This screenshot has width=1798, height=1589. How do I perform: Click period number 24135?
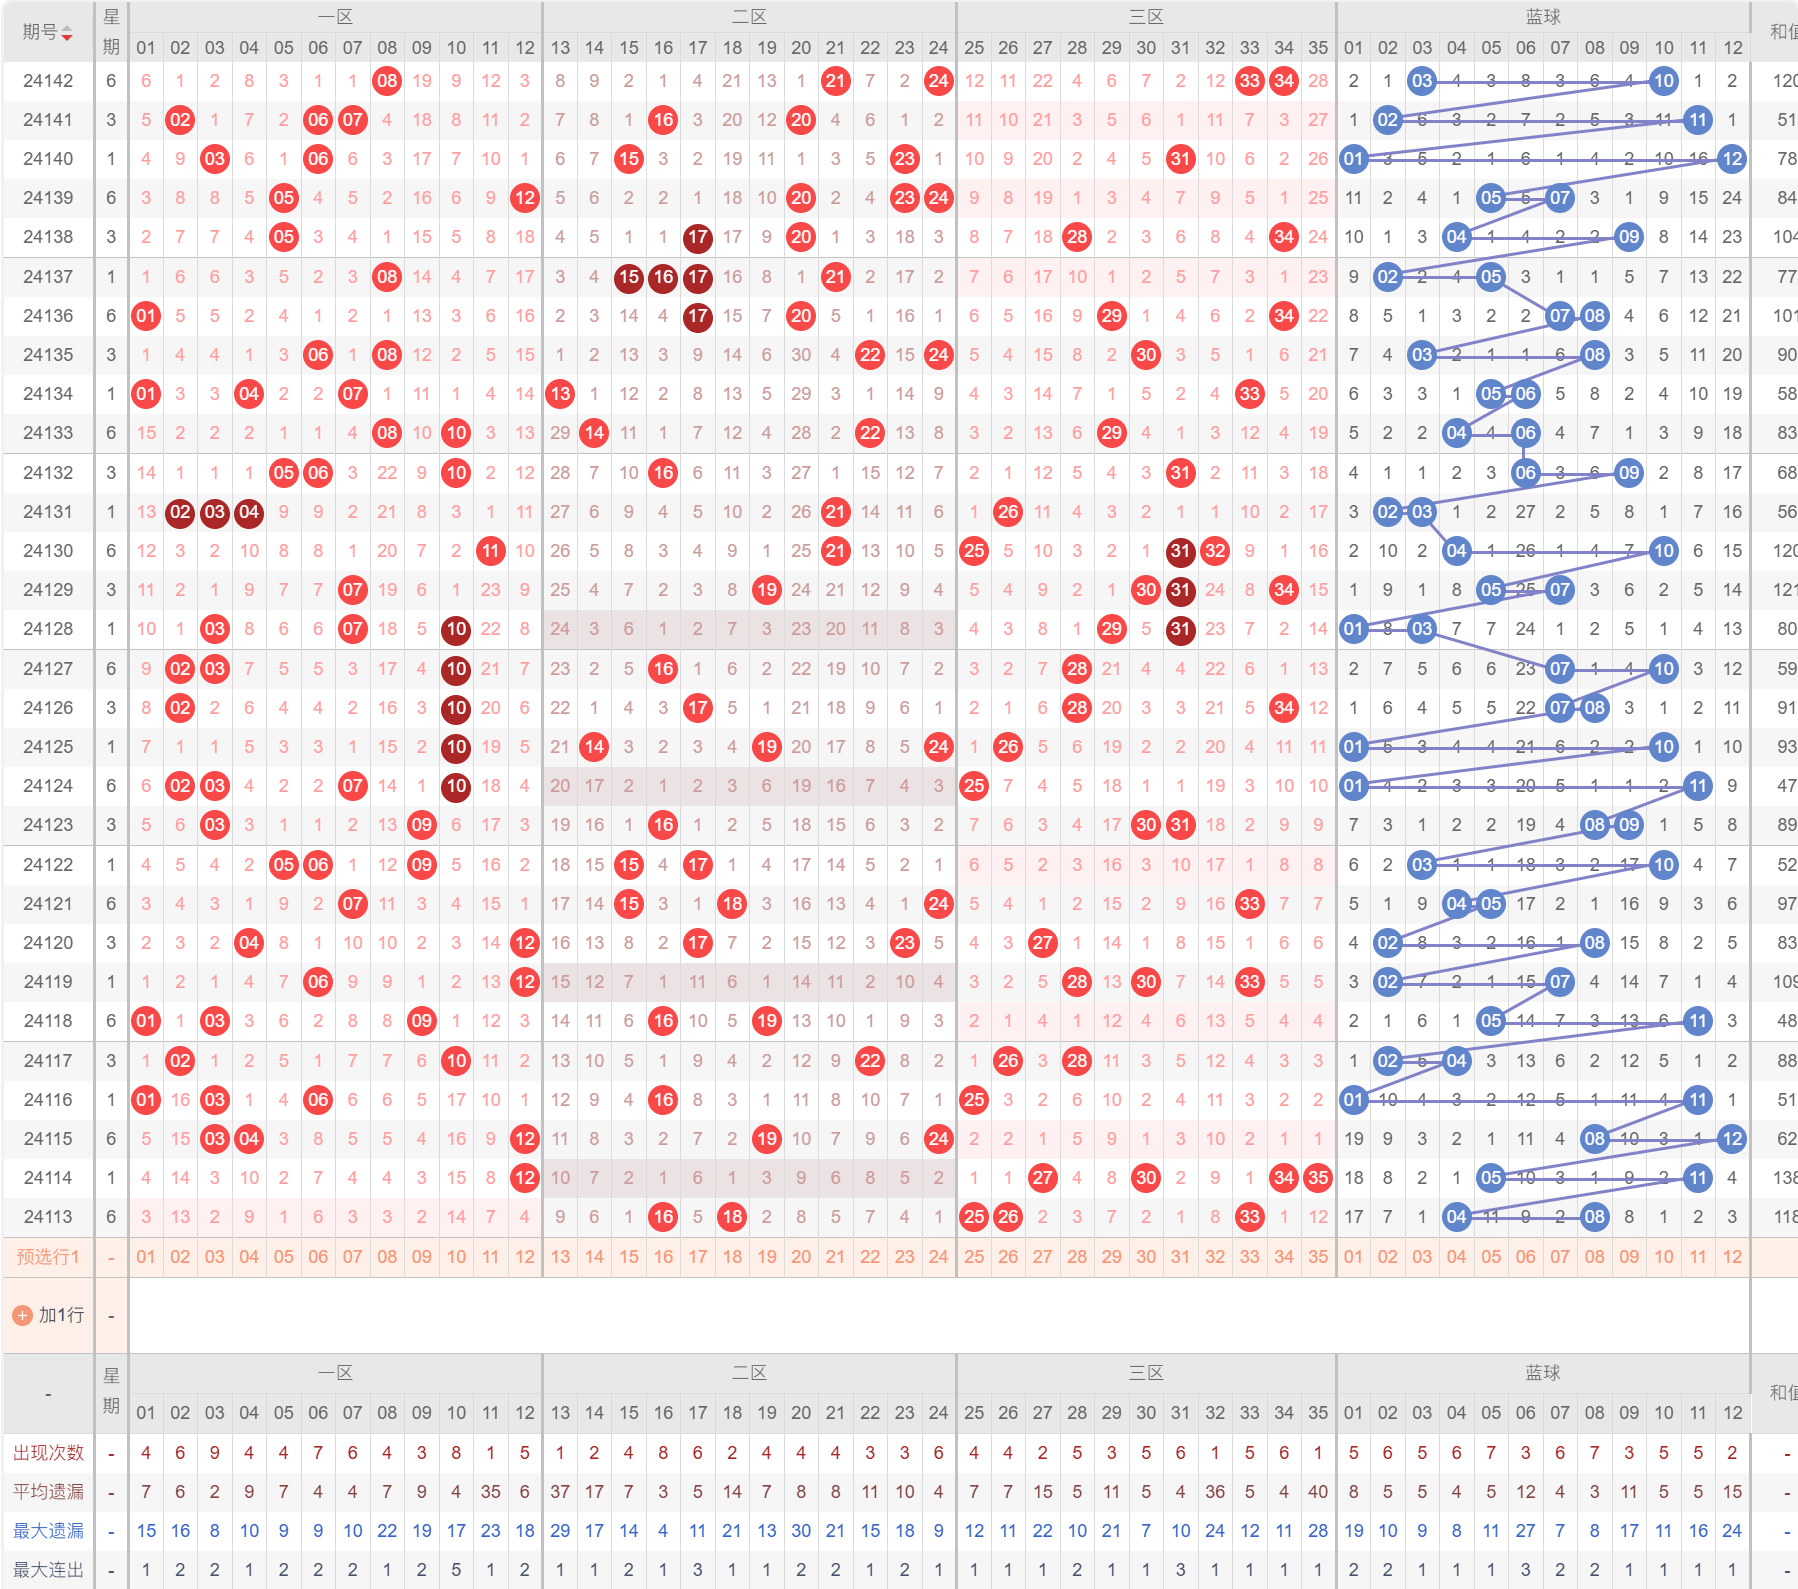click(48, 355)
